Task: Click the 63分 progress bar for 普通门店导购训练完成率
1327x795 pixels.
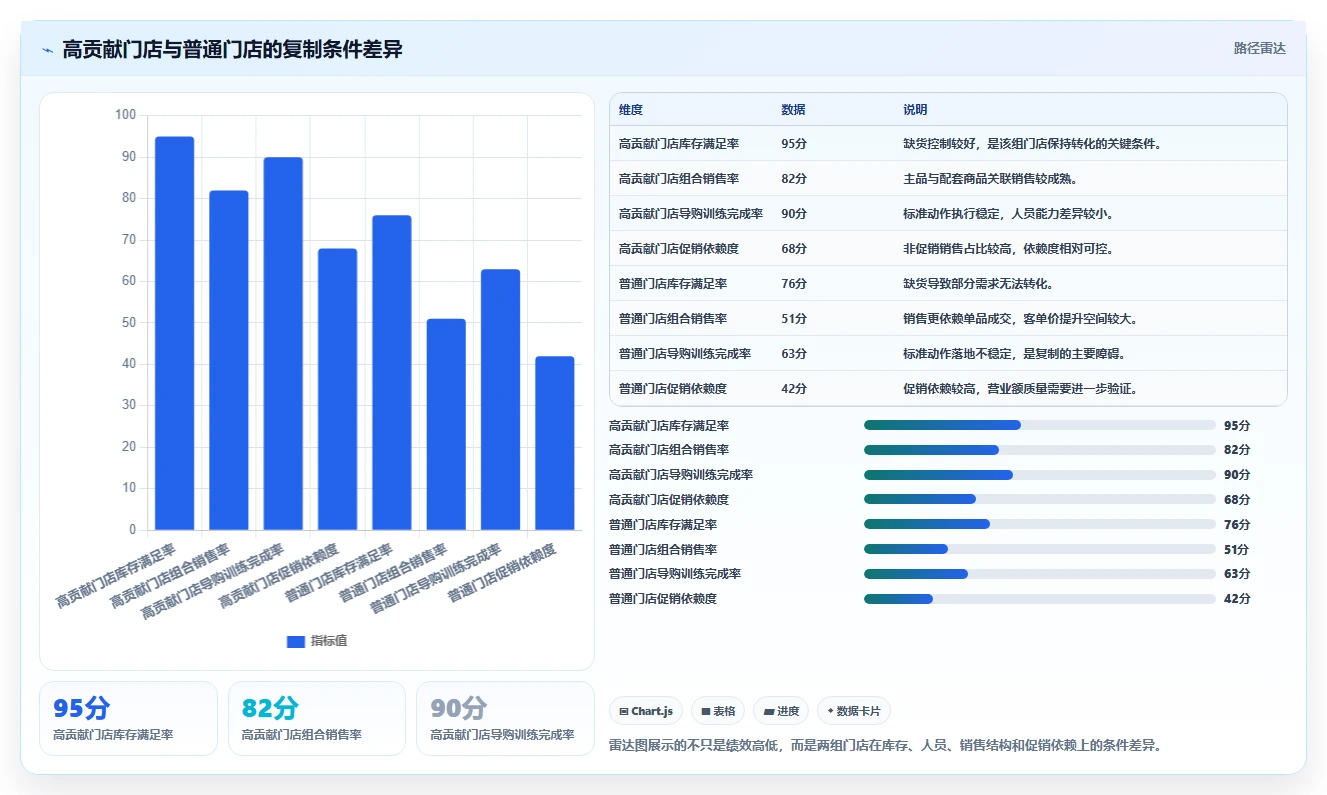Action: (x=1040, y=574)
